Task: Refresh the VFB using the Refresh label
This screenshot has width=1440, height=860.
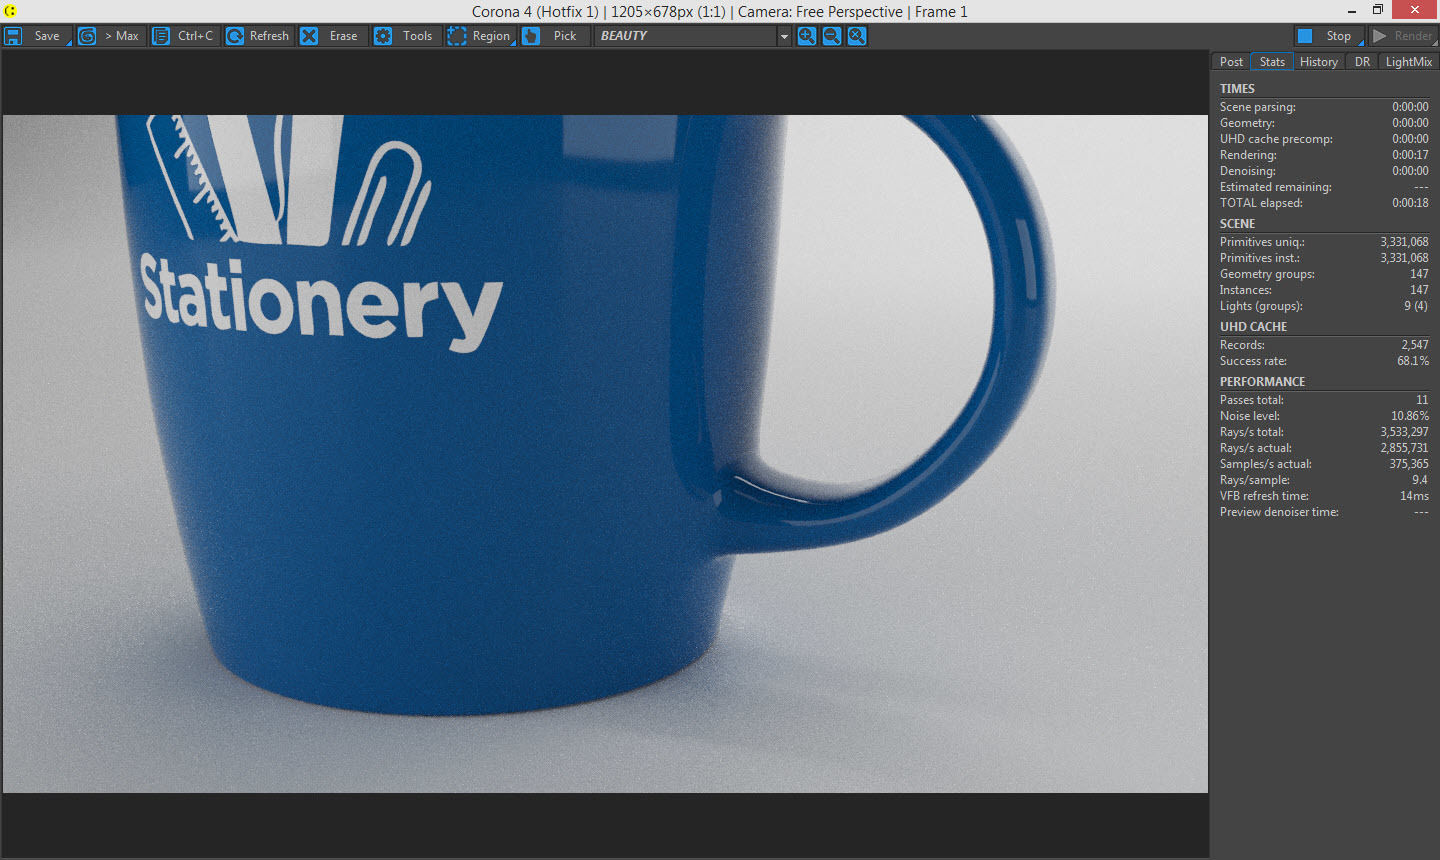Action: coord(269,36)
